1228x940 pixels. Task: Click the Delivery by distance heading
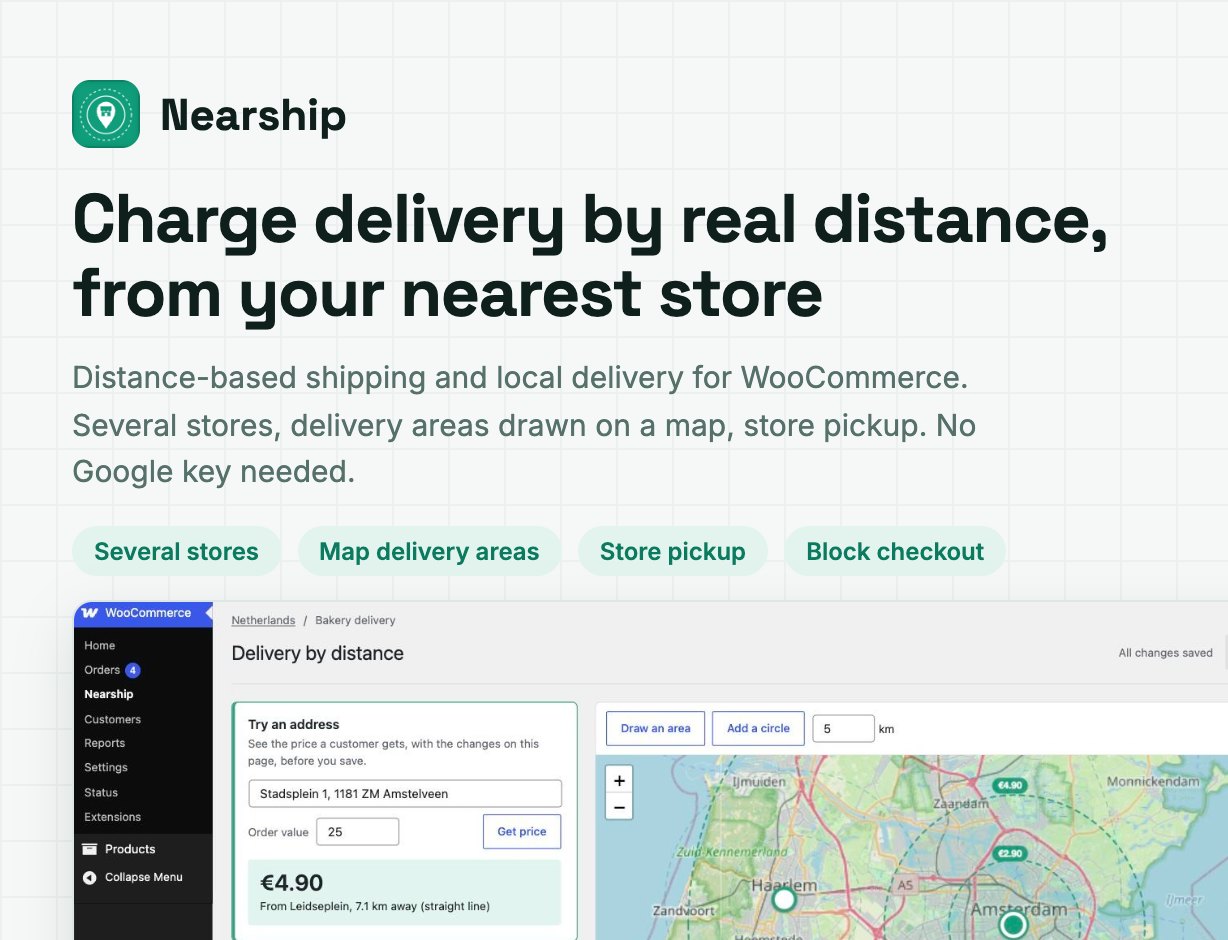[x=318, y=653]
